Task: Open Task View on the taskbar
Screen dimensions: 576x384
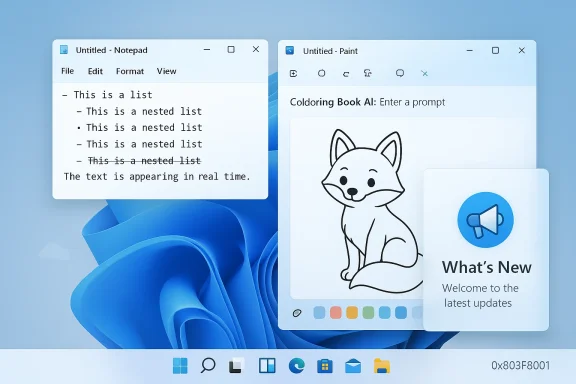Action: (237, 366)
